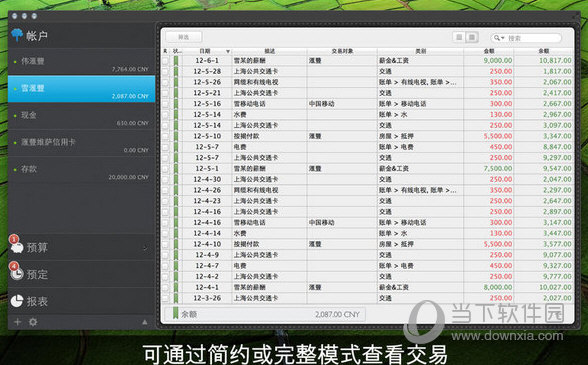Click the green status flag on 12-5-26 row
Image resolution: width=588 pixels, height=365 pixels.
click(x=176, y=82)
